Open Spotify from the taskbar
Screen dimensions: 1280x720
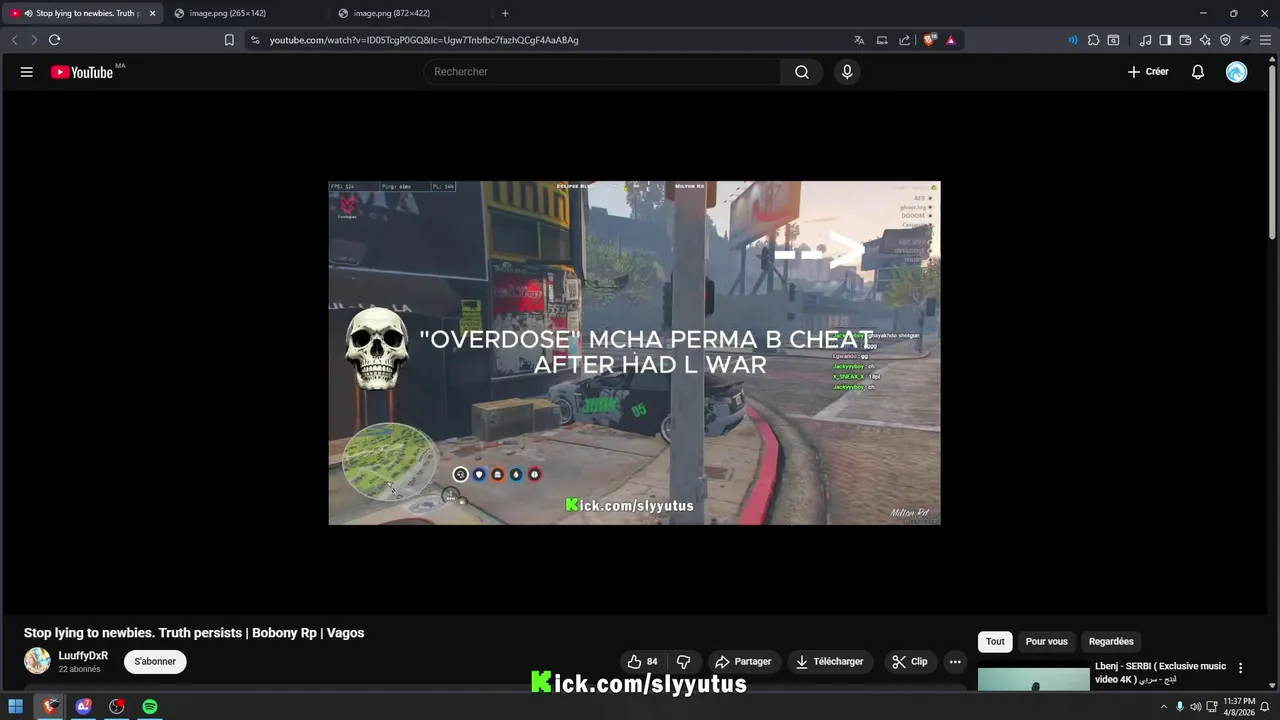(150, 707)
